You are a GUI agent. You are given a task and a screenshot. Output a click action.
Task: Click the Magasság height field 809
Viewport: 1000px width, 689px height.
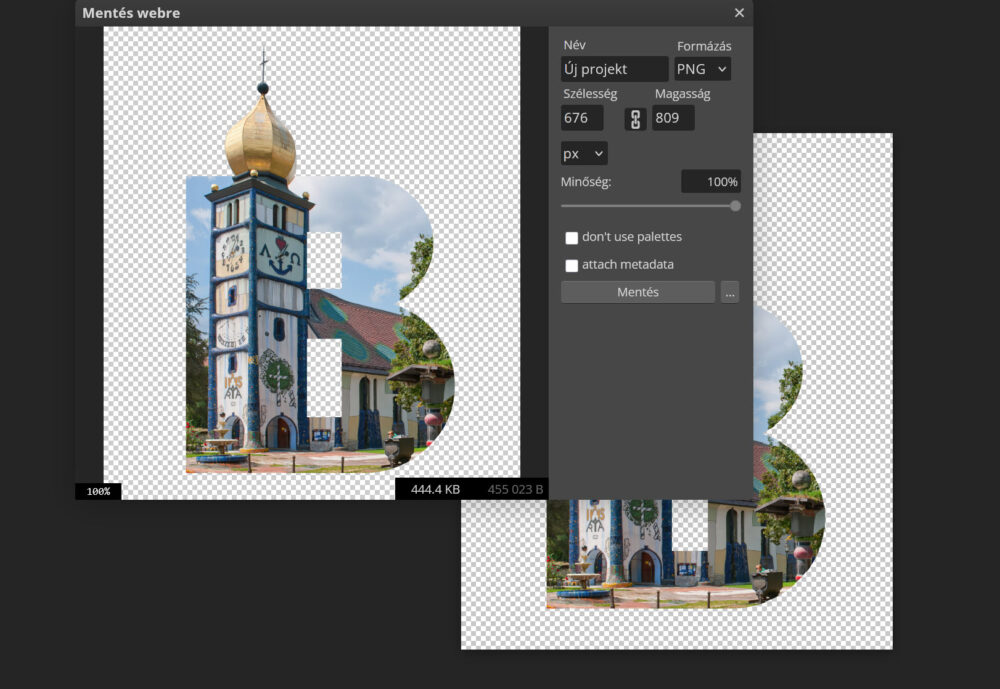click(x=673, y=118)
